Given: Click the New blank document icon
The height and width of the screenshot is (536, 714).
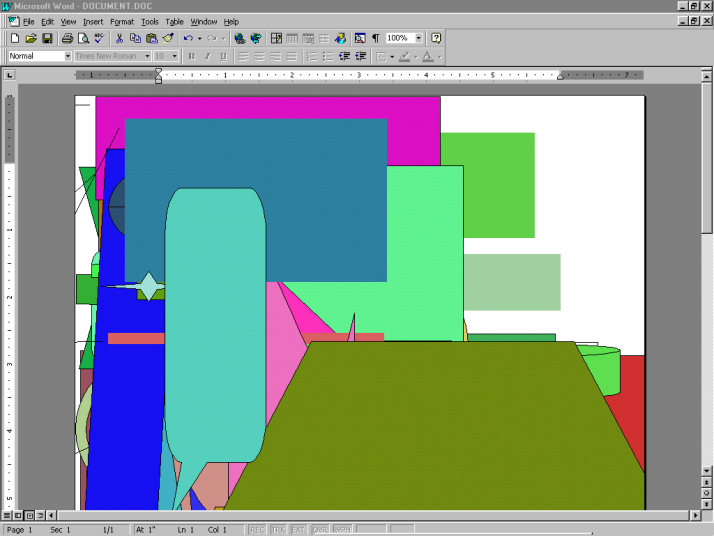Looking at the screenshot, I should pos(15,38).
